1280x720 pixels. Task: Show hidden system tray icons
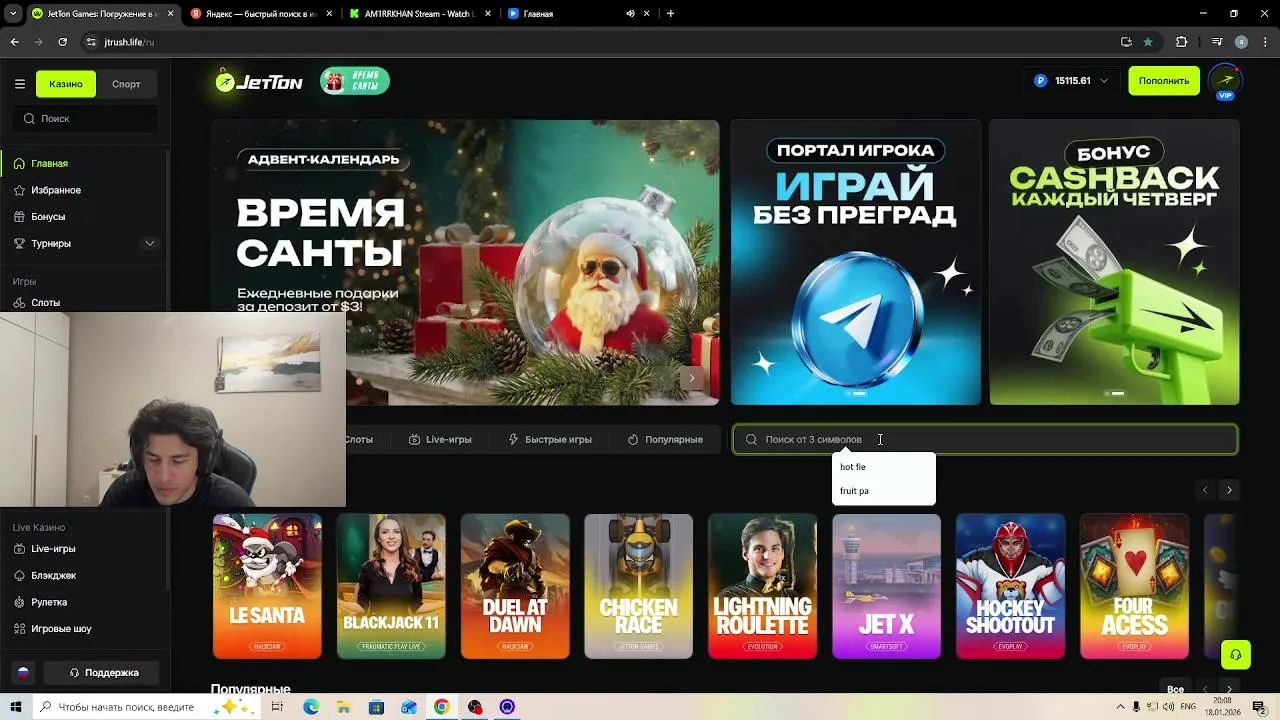1119,707
